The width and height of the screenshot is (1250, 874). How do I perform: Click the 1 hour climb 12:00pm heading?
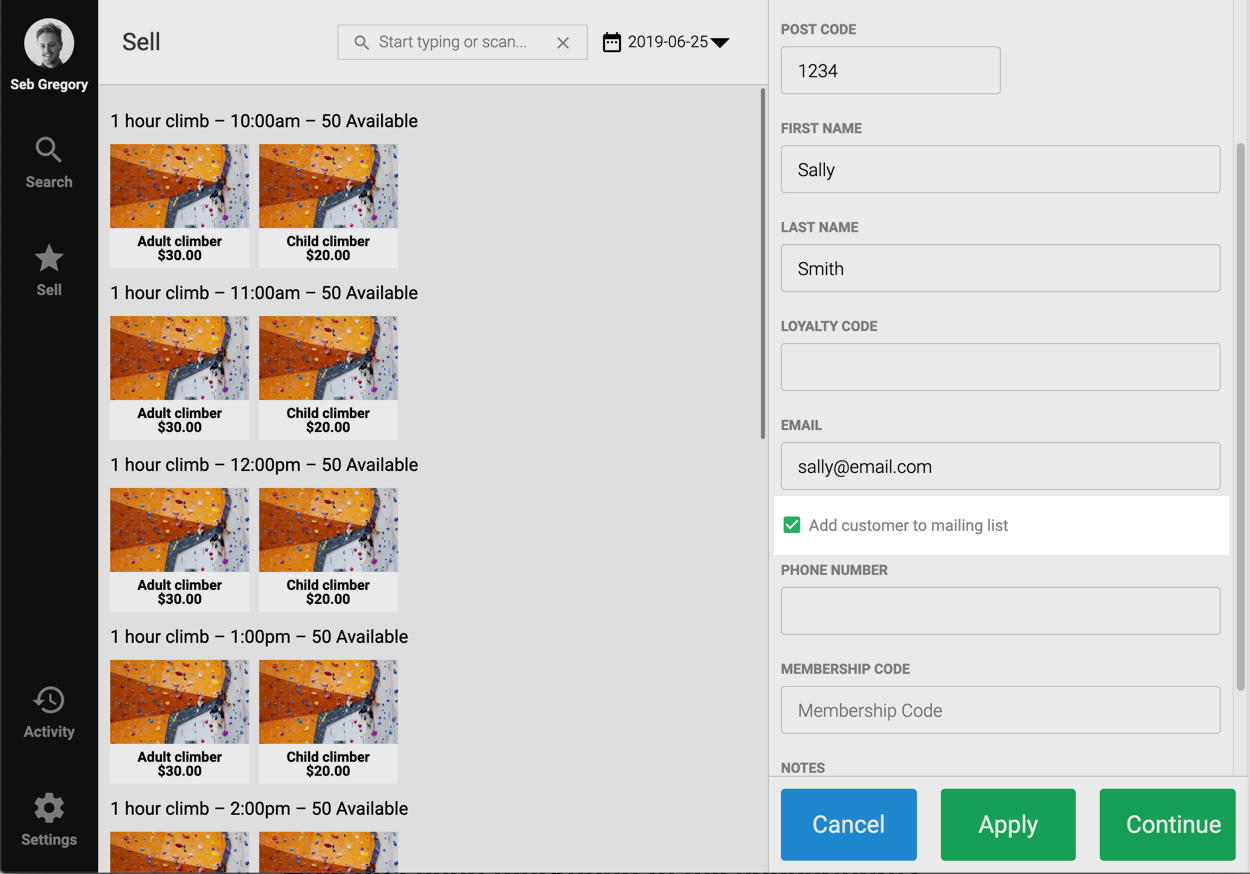(x=264, y=465)
